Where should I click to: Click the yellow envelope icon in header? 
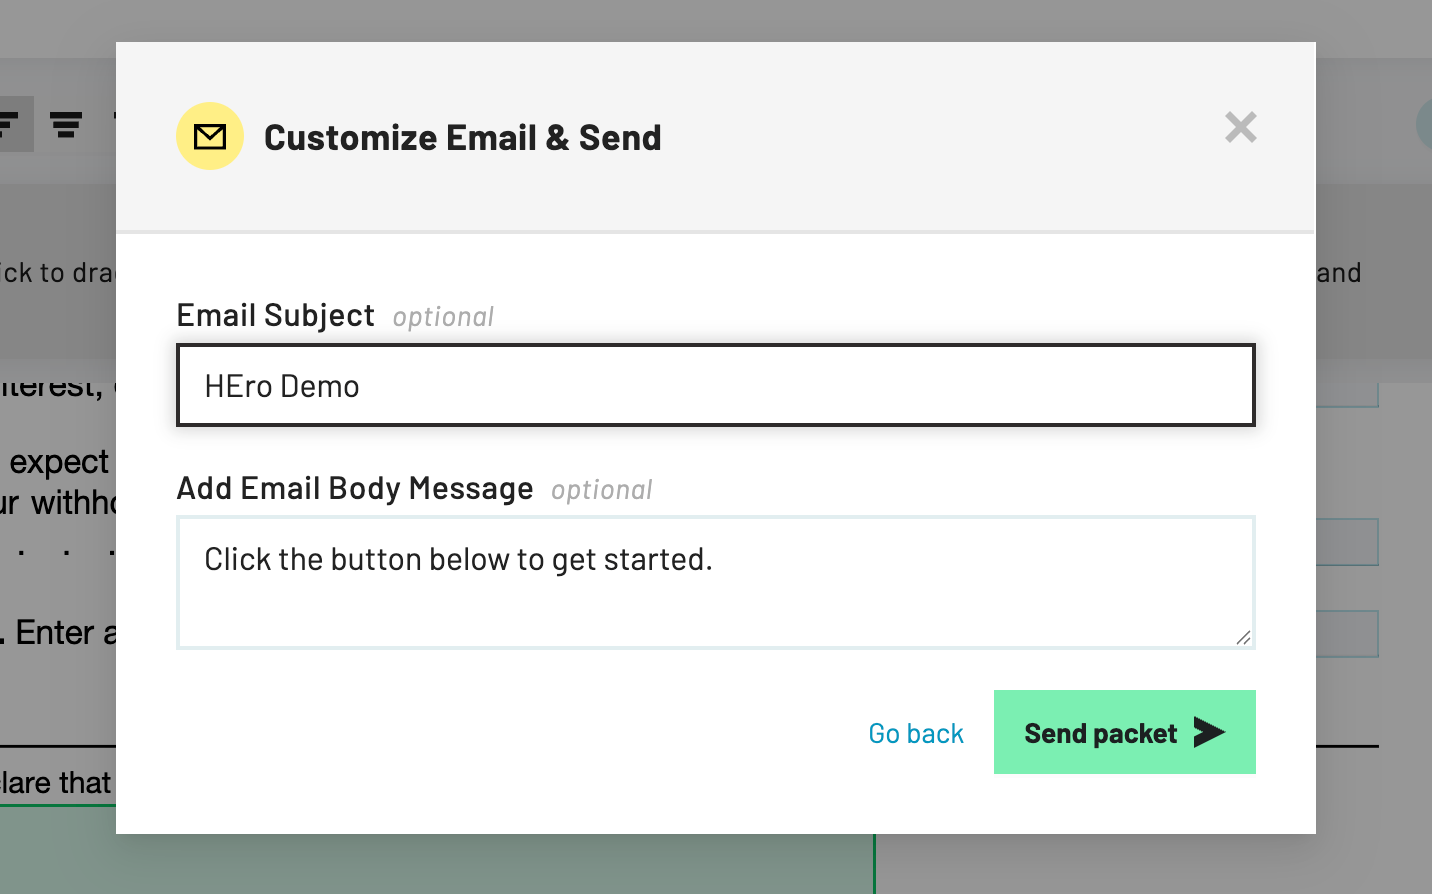pyautogui.click(x=210, y=136)
